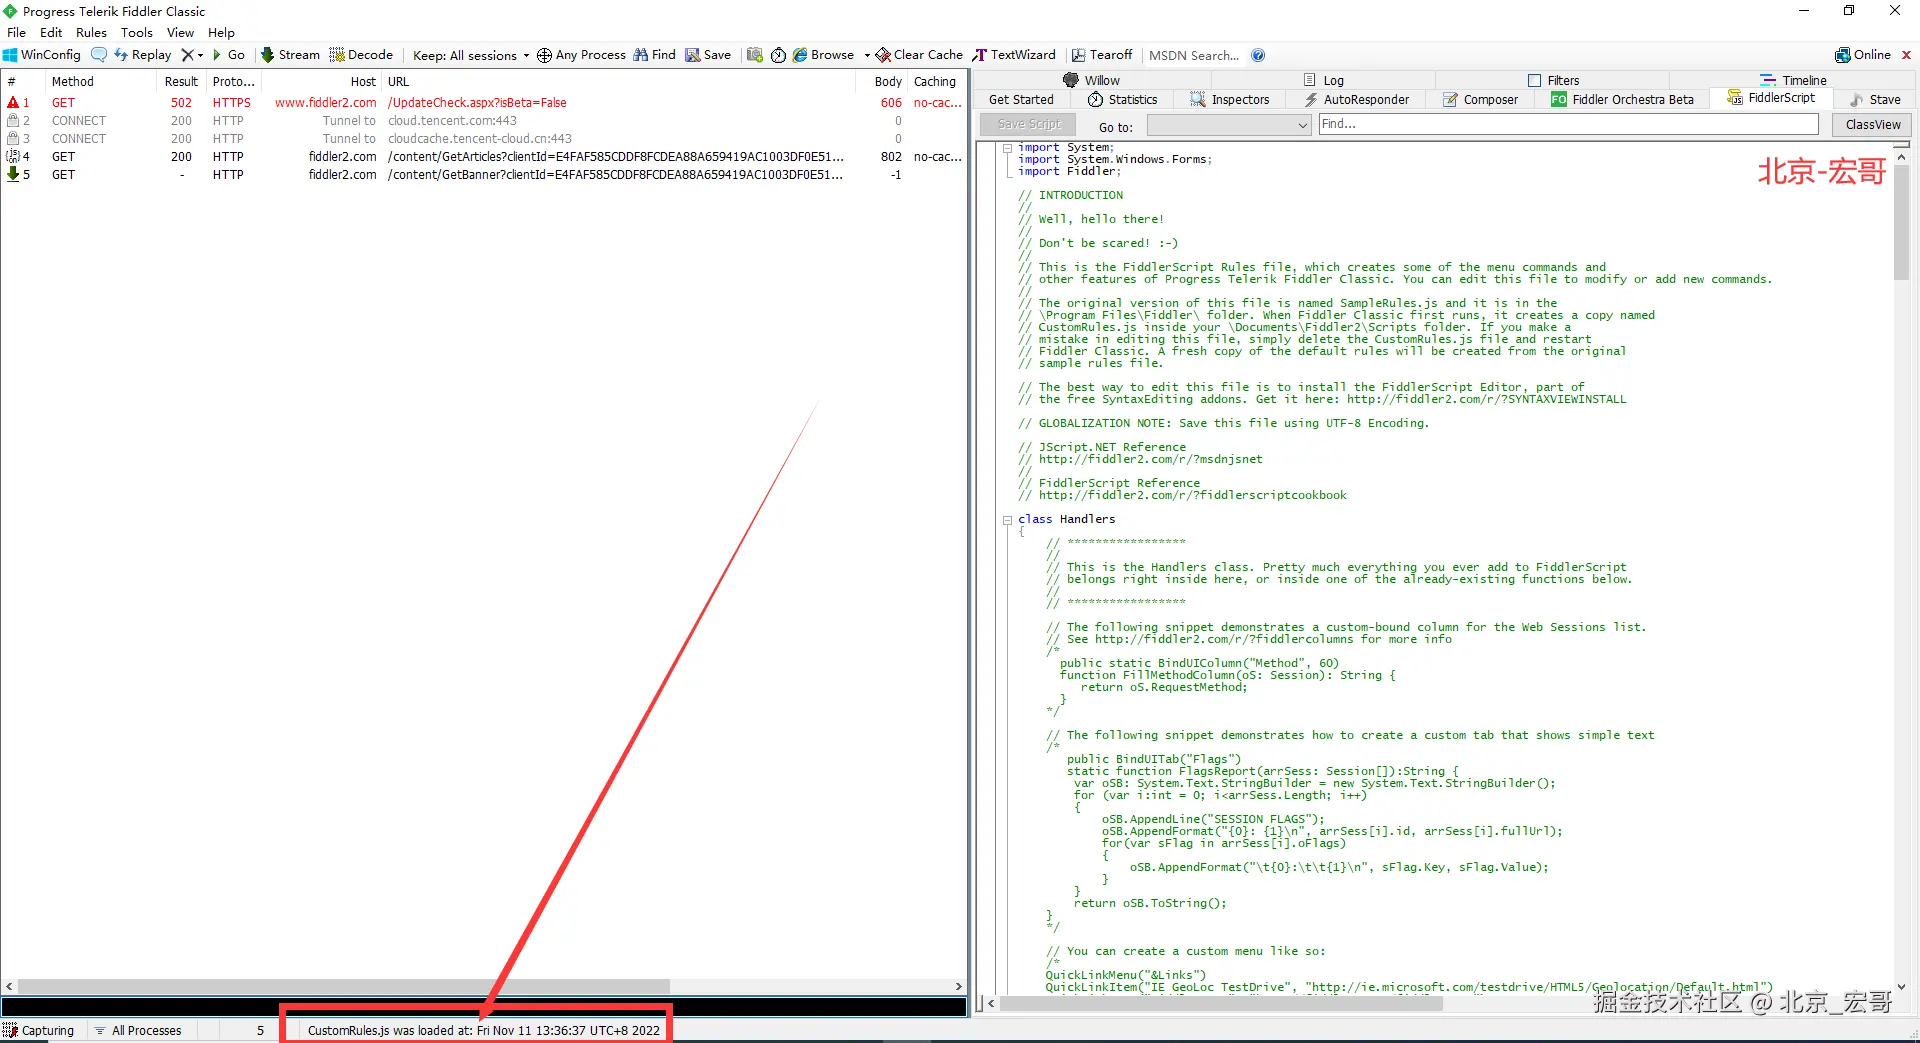The height and width of the screenshot is (1043, 1920).
Task: Toggle Capturing in the status bar
Action: tap(38, 1030)
